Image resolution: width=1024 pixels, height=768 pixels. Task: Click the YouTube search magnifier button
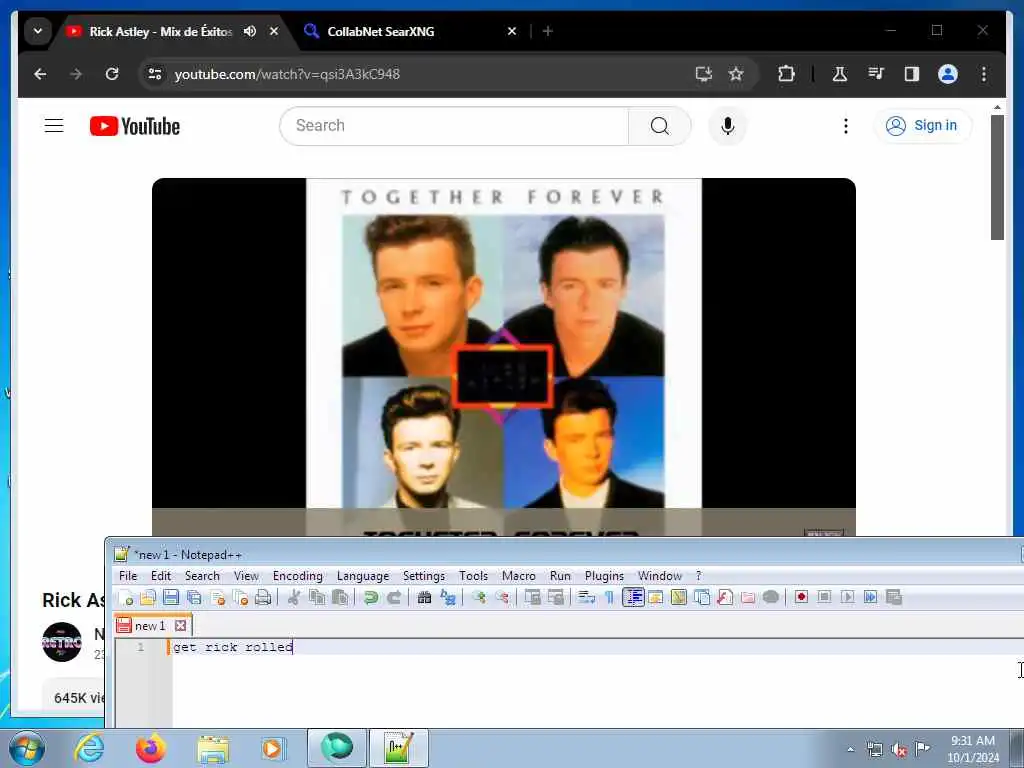[x=660, y=126]
